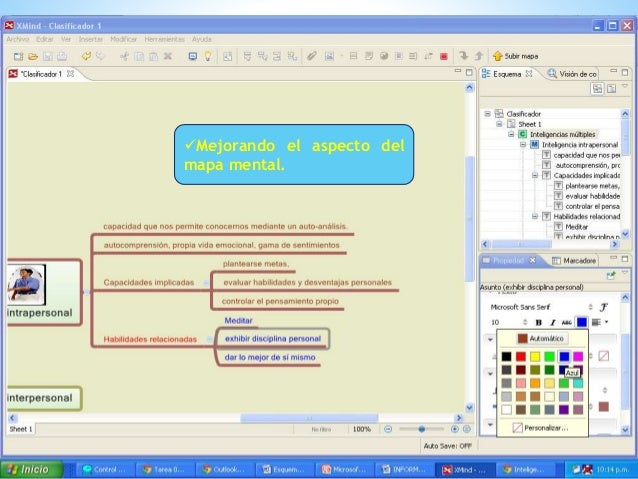Image resolution: width=638 pixels, height=479 pixels.
Task: Open the Modificar menu
Action: [x=123, y=39]
